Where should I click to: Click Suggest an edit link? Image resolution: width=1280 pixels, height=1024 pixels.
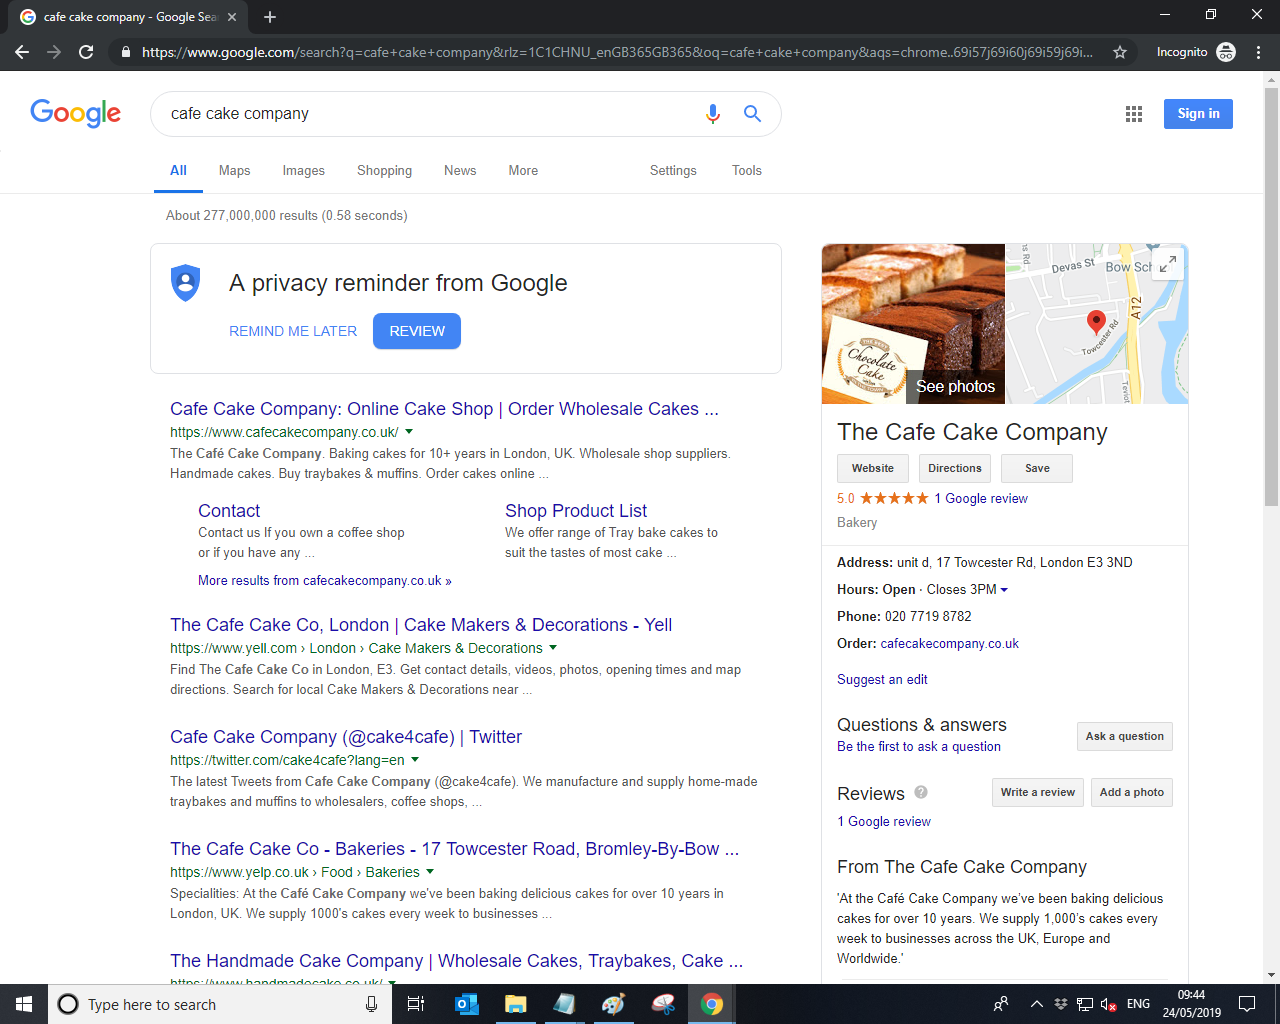click(882, 680)
